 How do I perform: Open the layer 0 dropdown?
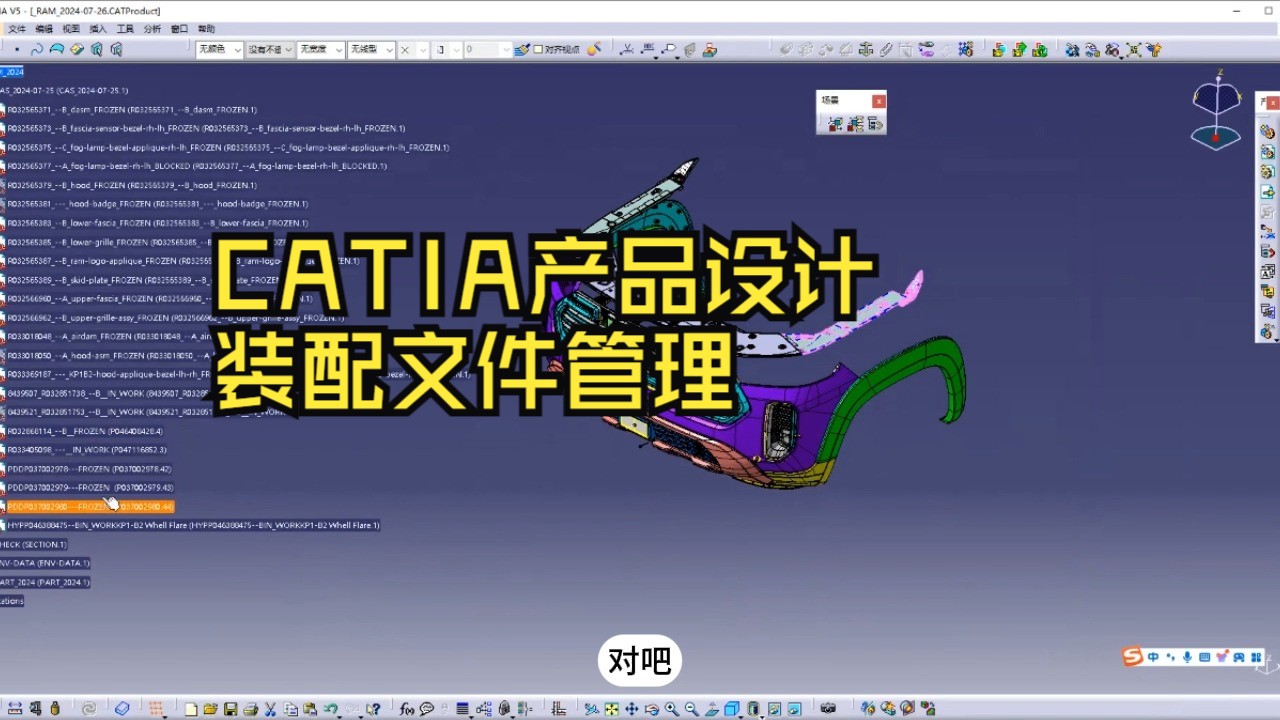point(487,49)
